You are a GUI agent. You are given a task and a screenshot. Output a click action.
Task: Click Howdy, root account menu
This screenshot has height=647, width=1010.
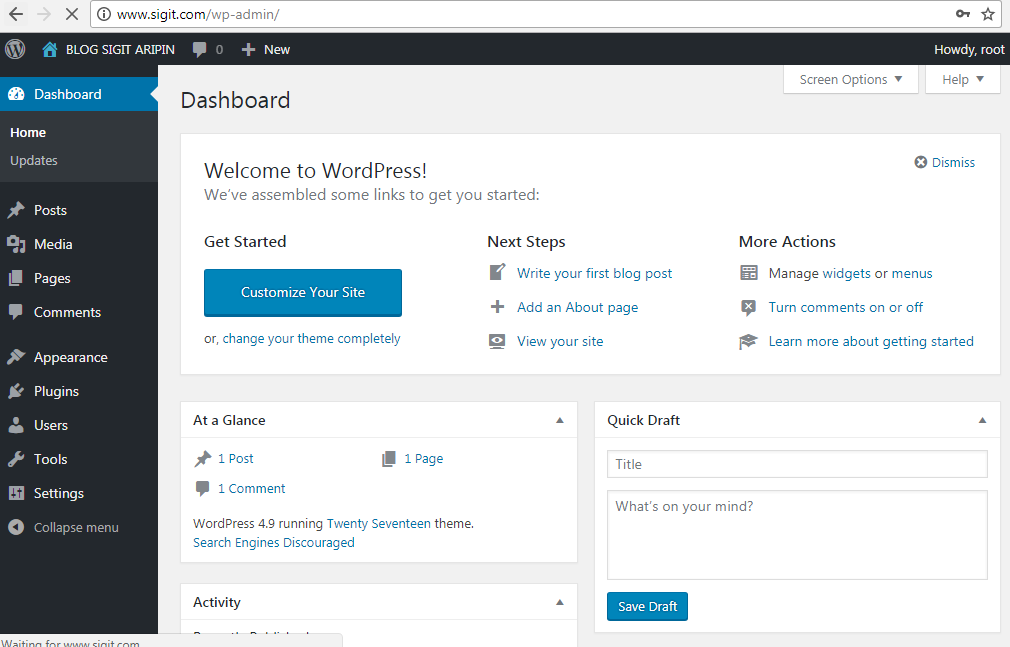969,50
